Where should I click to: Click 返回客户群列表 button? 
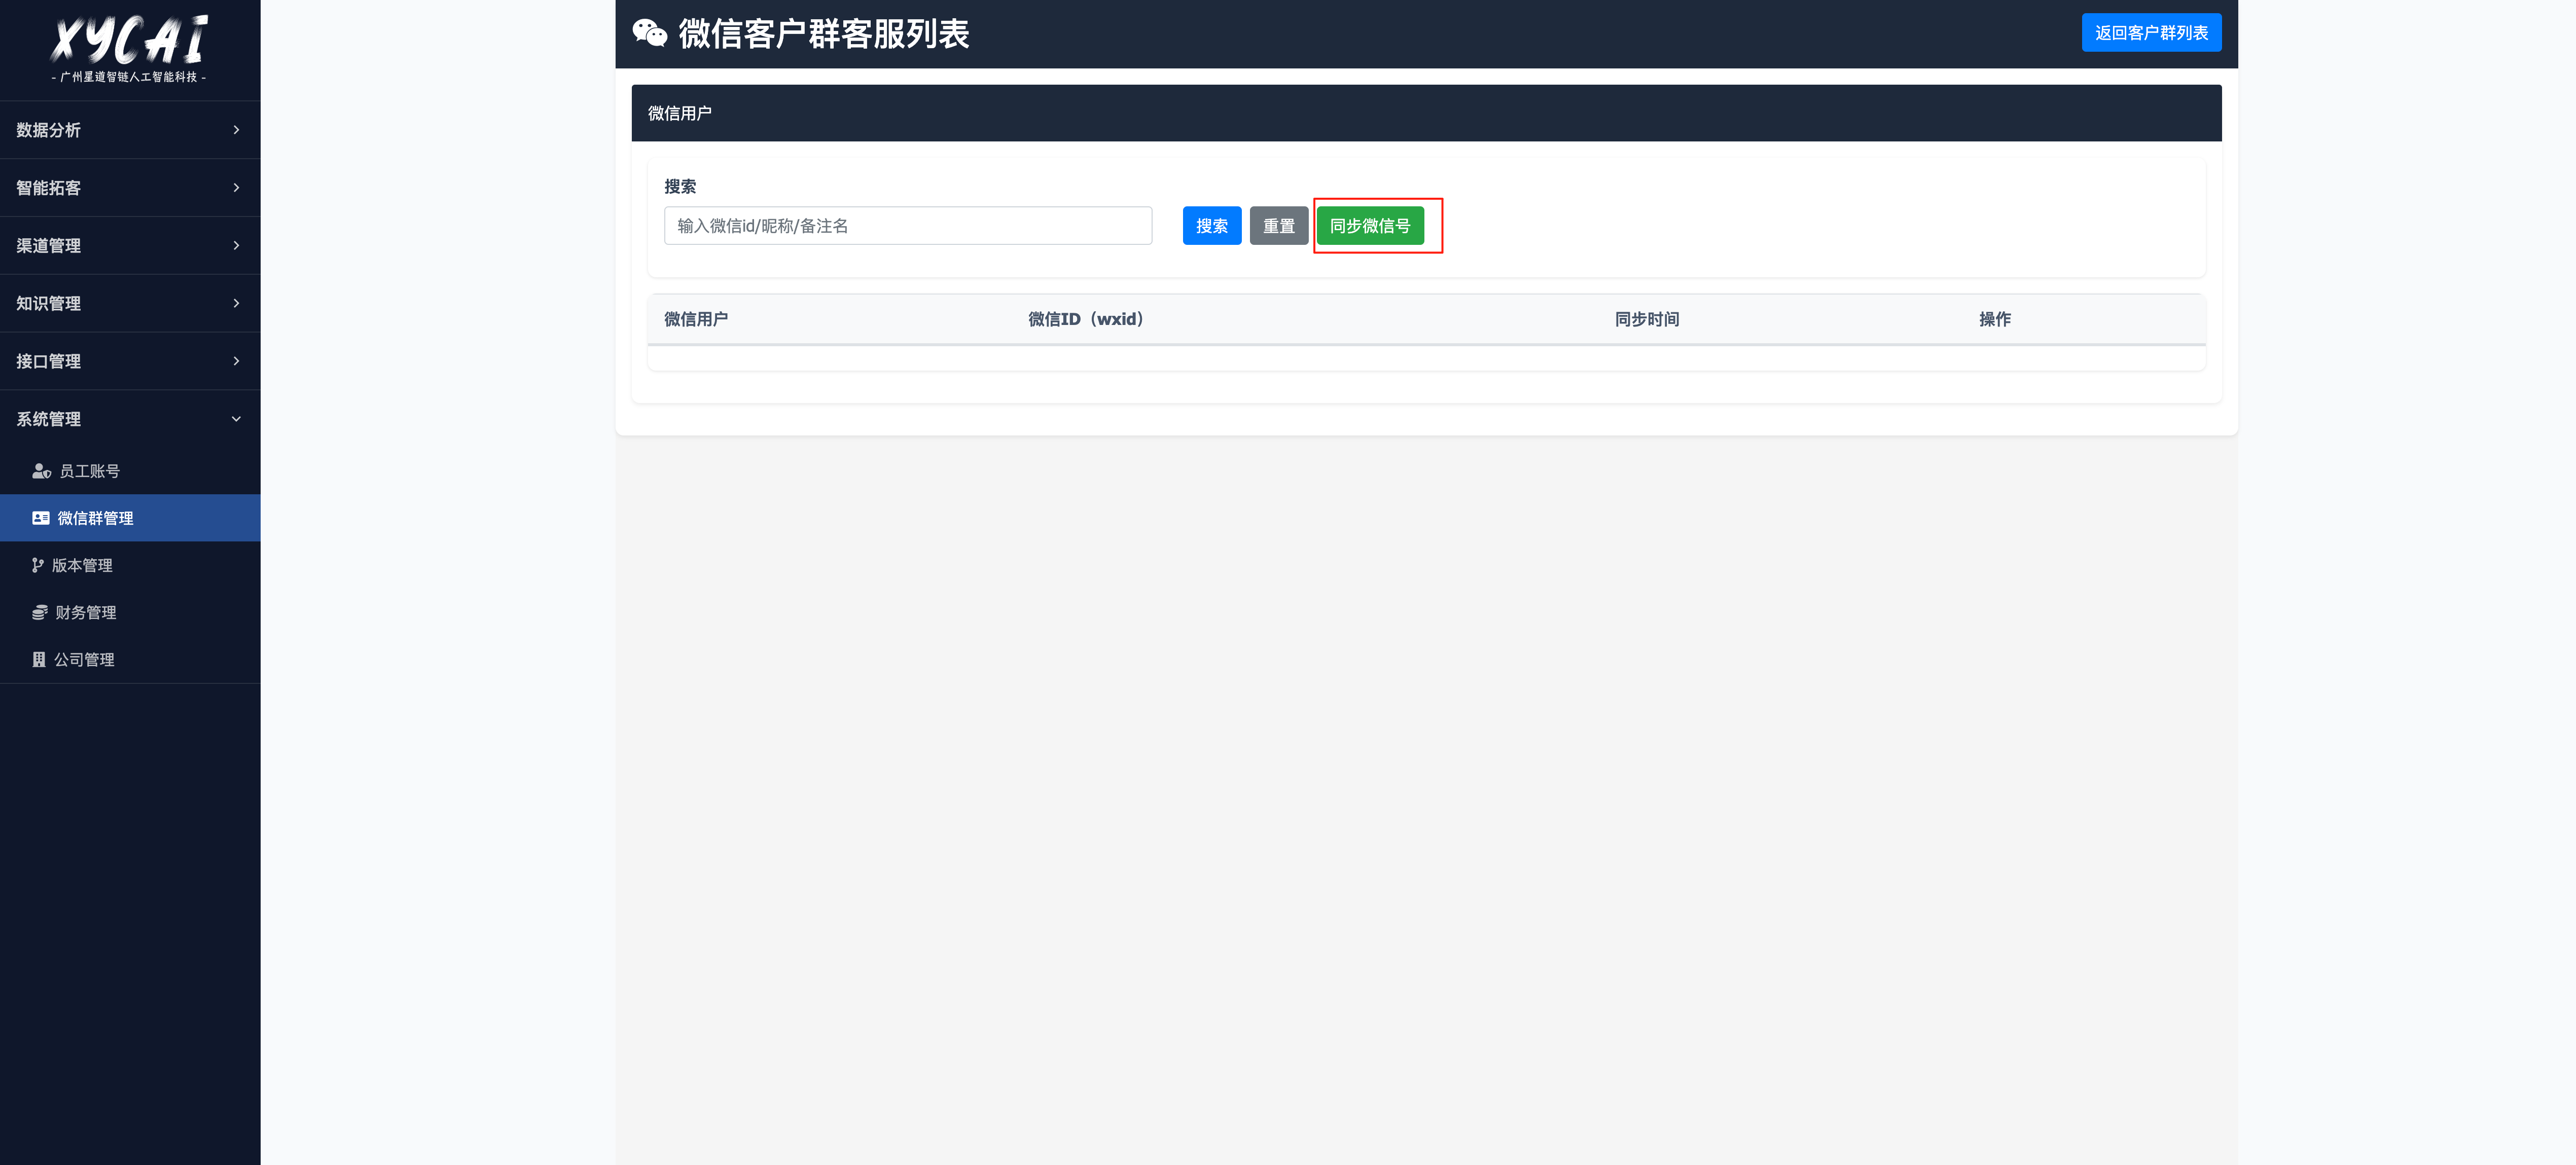[x=2151, y=33]
